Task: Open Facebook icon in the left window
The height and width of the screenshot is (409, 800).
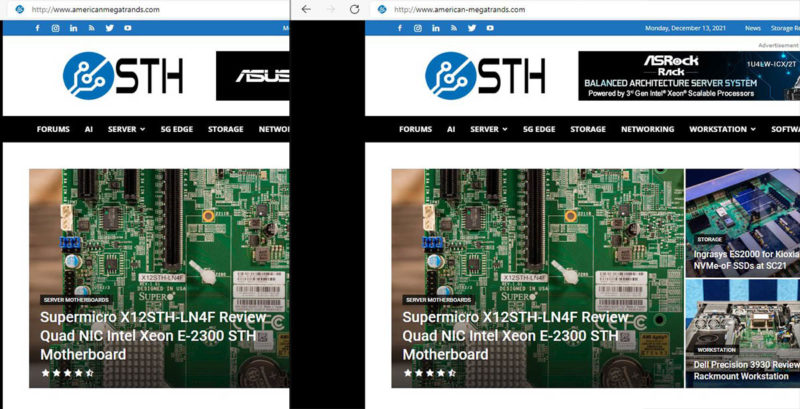Action: coord(37,28)
